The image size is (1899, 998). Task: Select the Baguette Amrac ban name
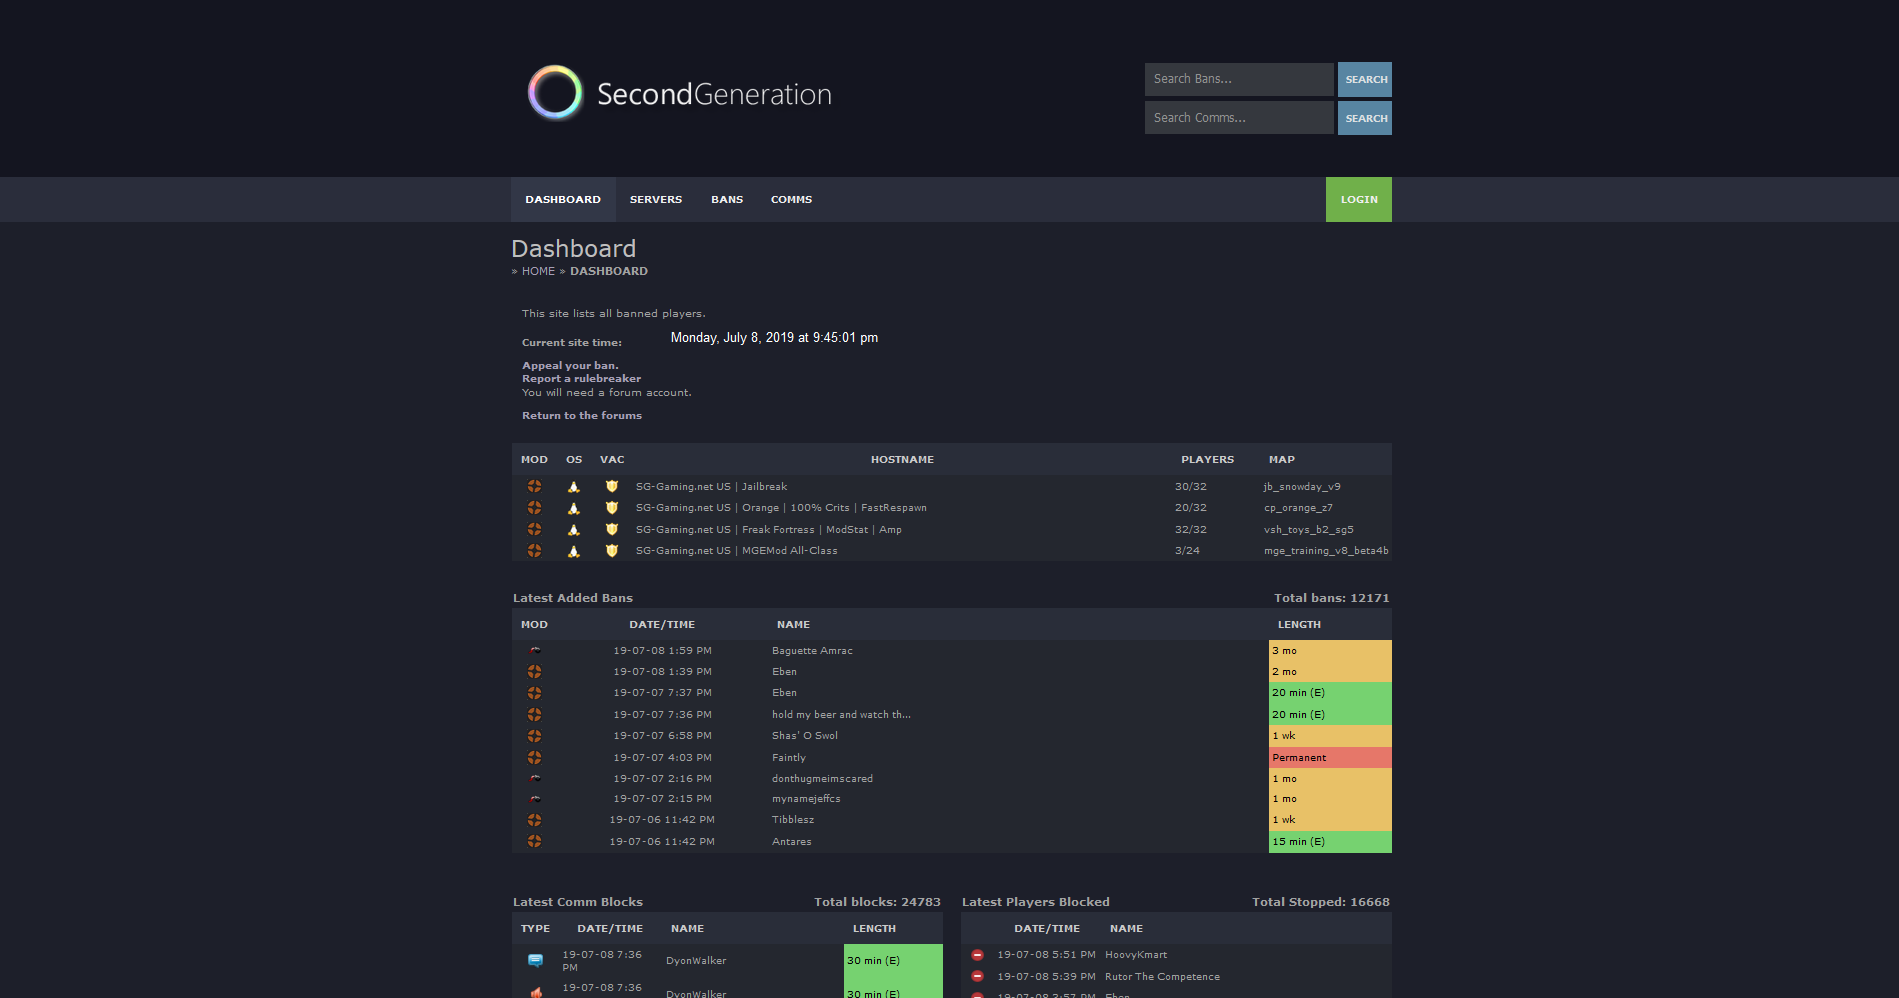pos(812,651)
